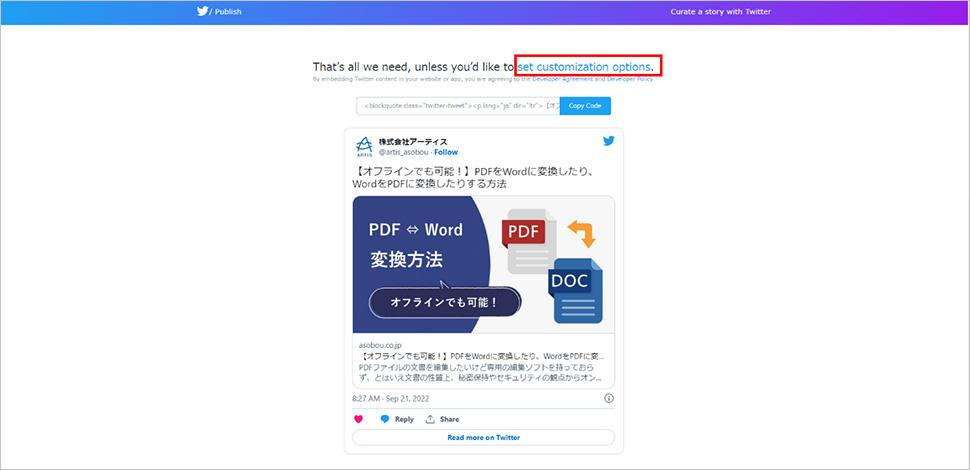Click the Artis company avatar logo
970x470 pixels.
364,147
